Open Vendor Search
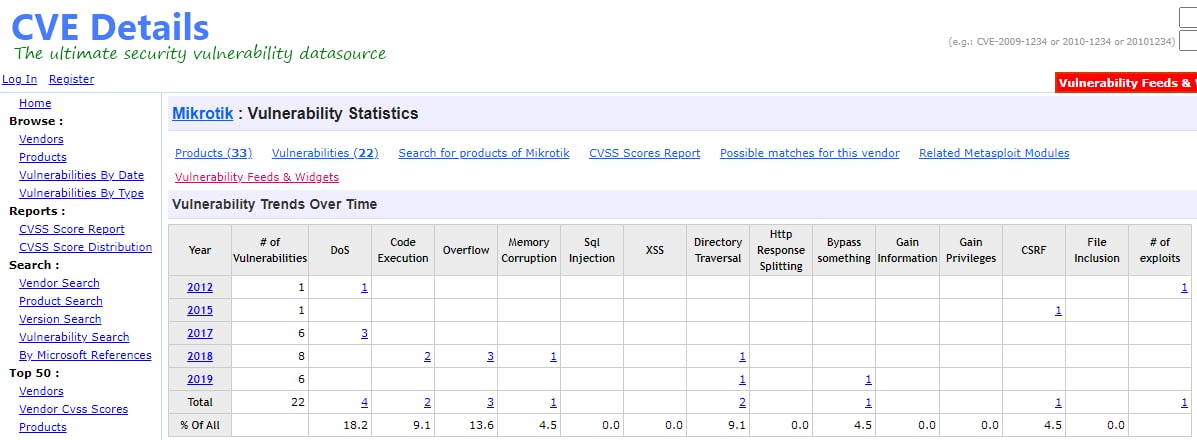Image resolution: width=1197 pixels, height=440 pixels. (60, 283)
